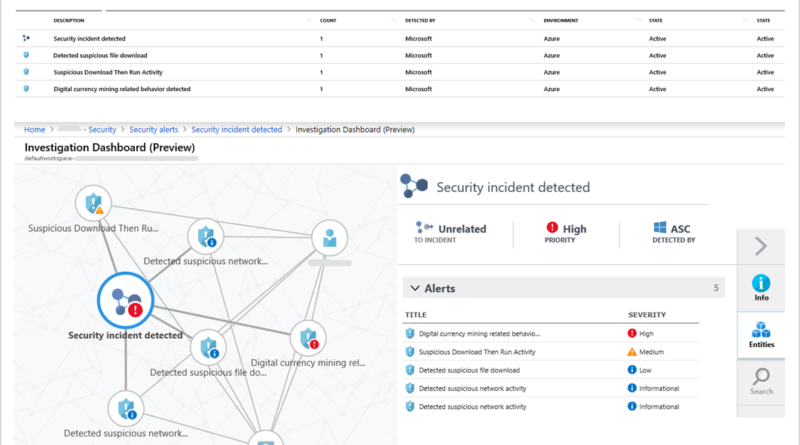
Task: Click the incident icon beside Security incident detected heading
Action: [x=414, y=186]
